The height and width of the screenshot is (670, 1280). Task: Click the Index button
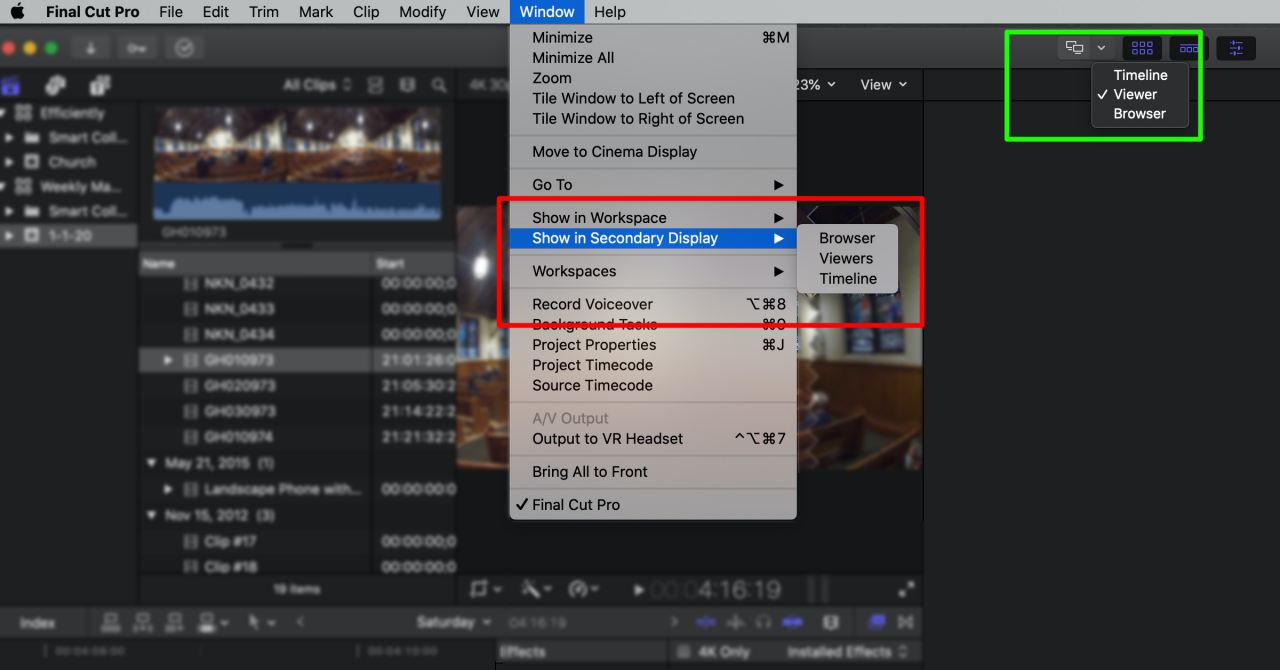point(37,623)
